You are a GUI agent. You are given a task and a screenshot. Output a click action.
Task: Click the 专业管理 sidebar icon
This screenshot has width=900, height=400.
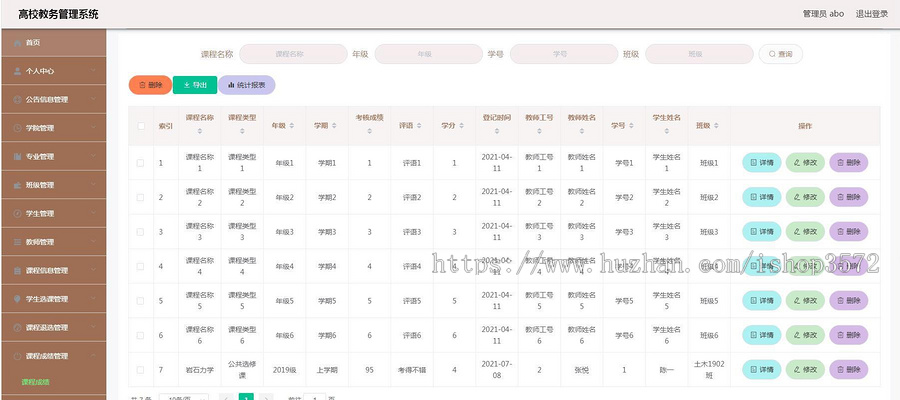(17, 157)
